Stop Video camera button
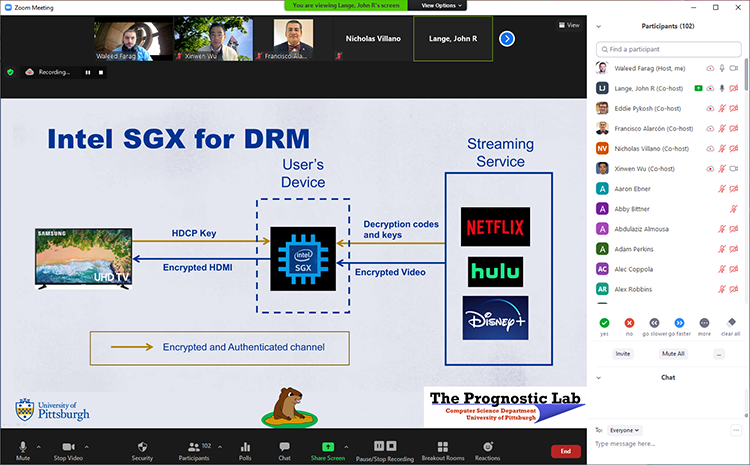The width and height of the screenshot is (750, 465). pyautogui.click(x=68, y=451)
